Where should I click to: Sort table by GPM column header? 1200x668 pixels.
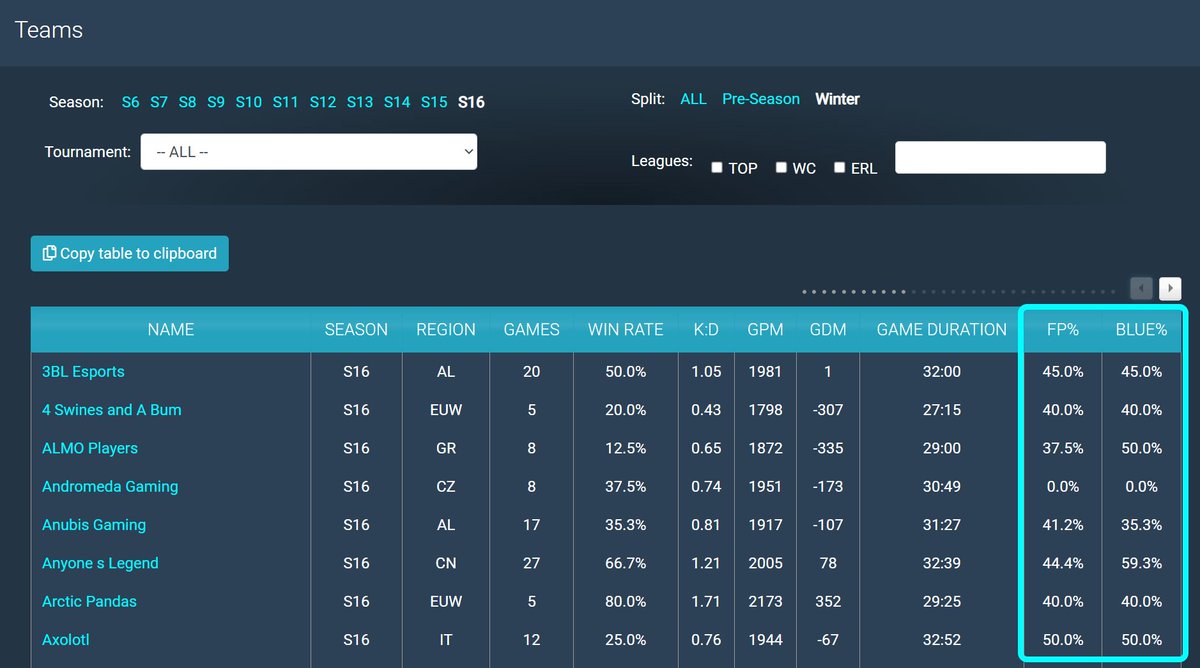(765, 330)
